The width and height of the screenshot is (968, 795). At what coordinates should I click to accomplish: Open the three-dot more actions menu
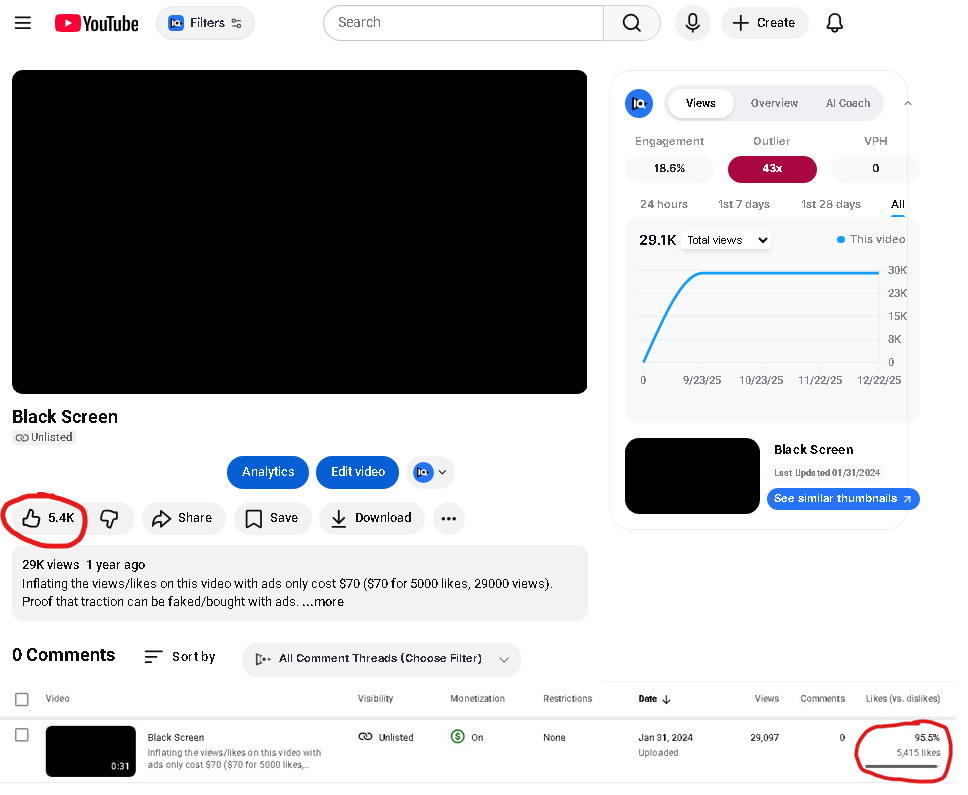449,518
